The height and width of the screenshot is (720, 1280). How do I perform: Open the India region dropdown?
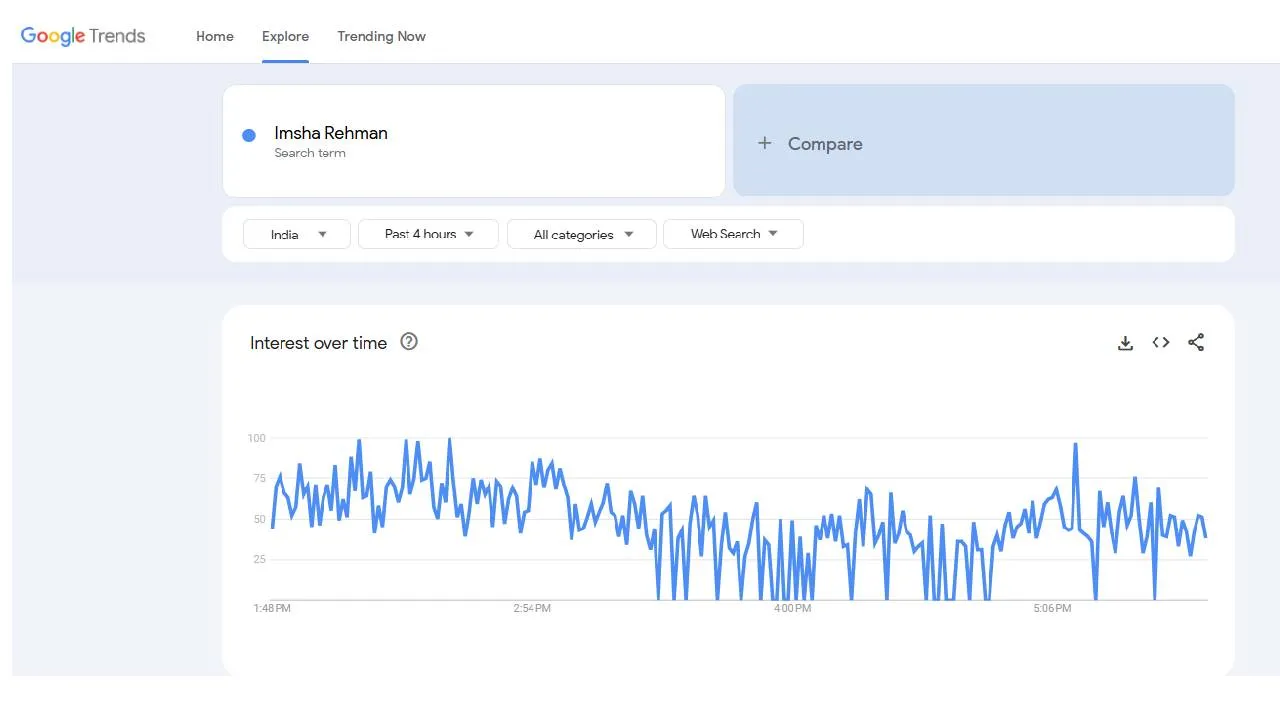[297, 234]
